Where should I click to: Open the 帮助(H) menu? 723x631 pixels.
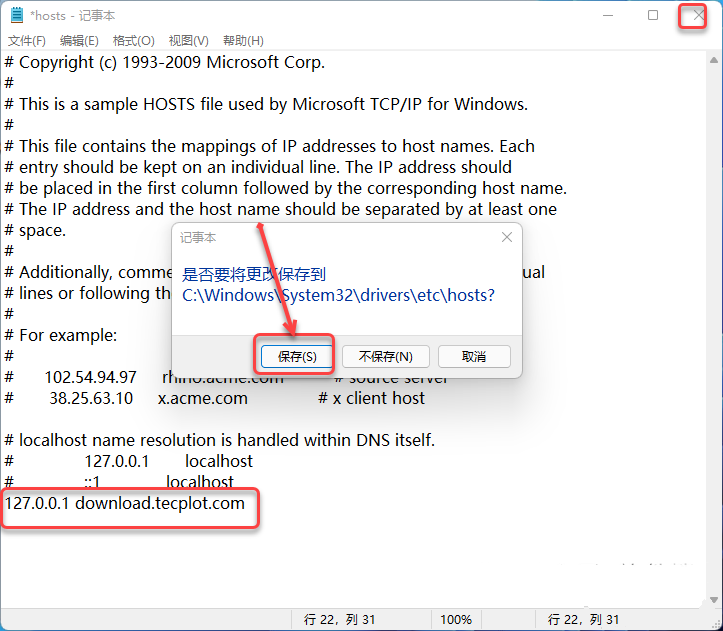[243, 41]
